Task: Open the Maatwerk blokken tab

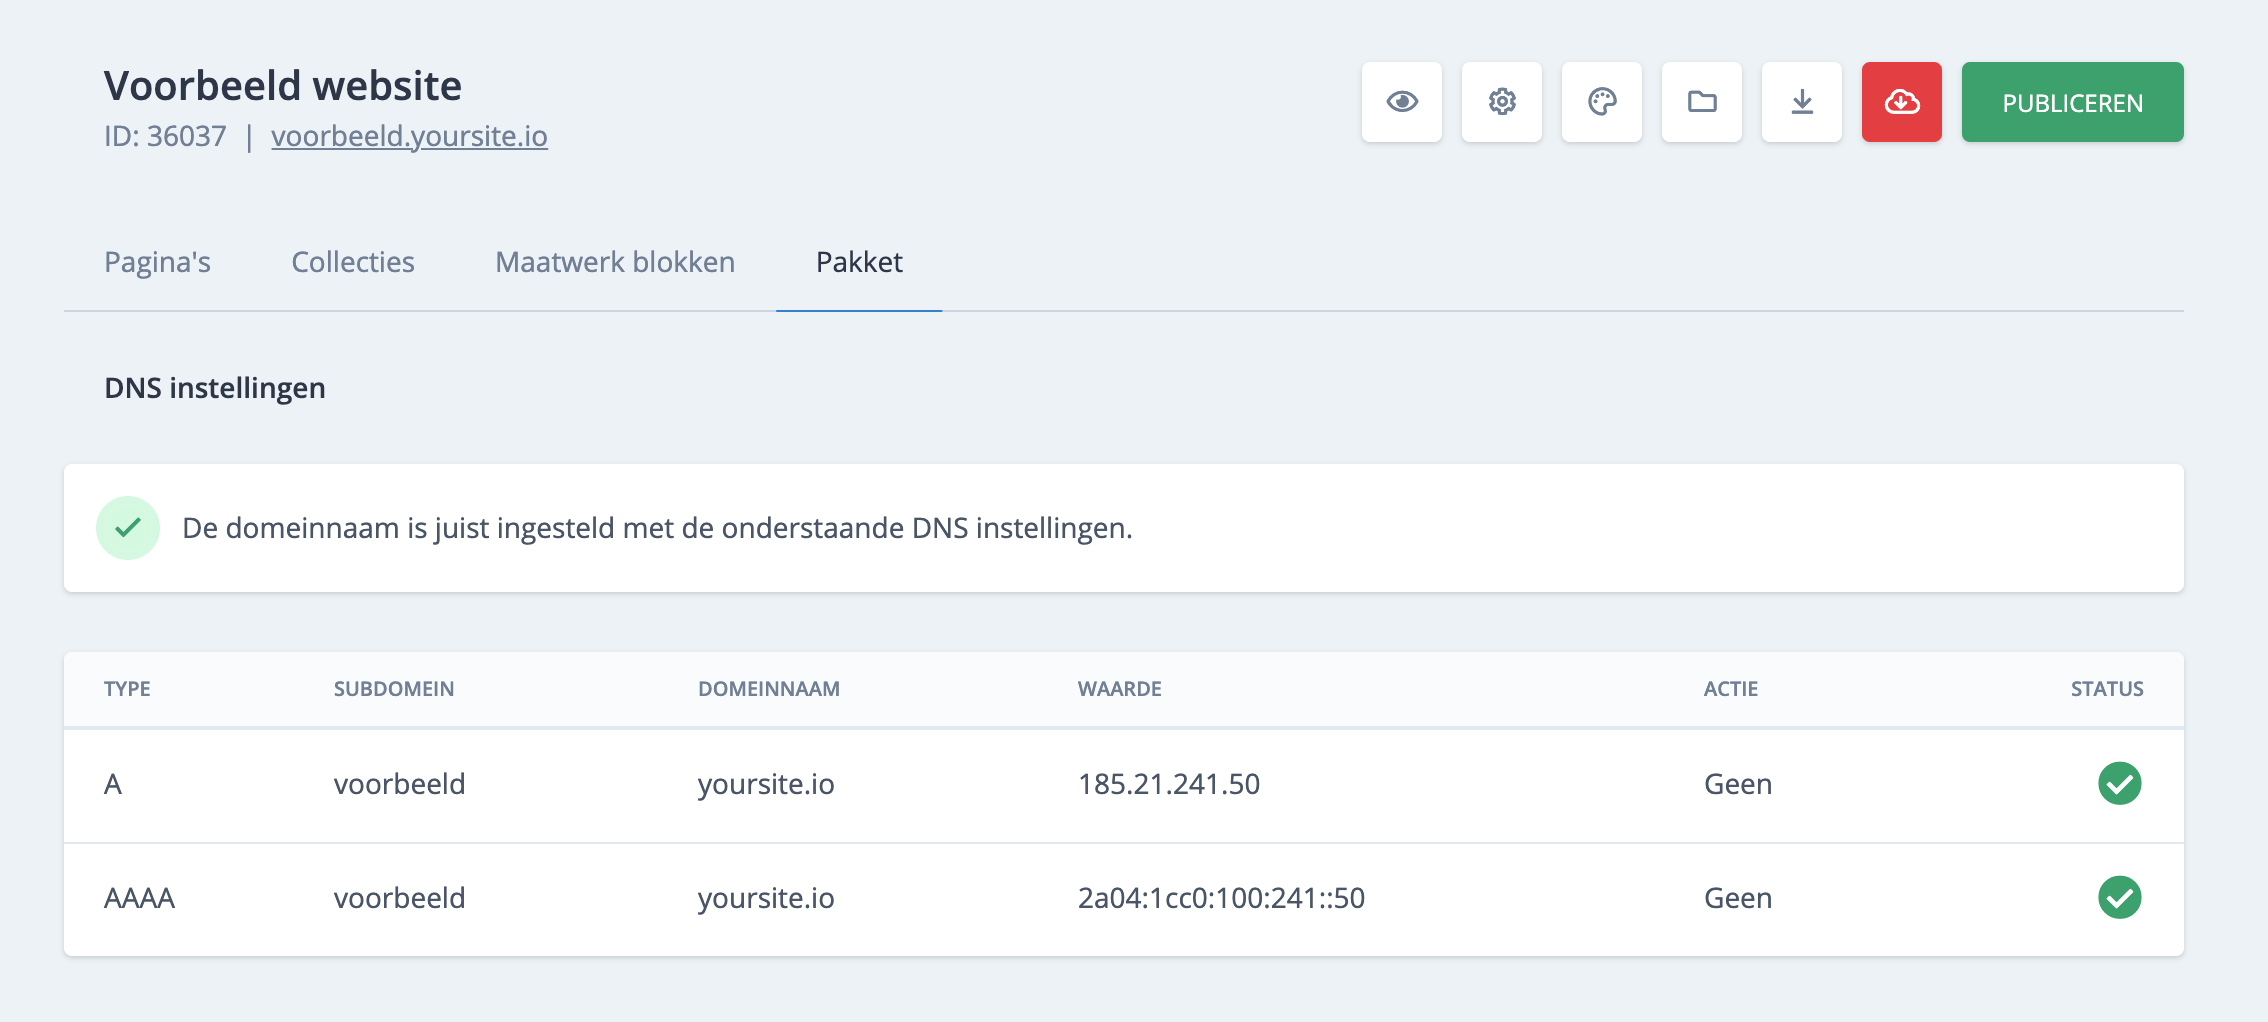Action: tap(615, 262)
